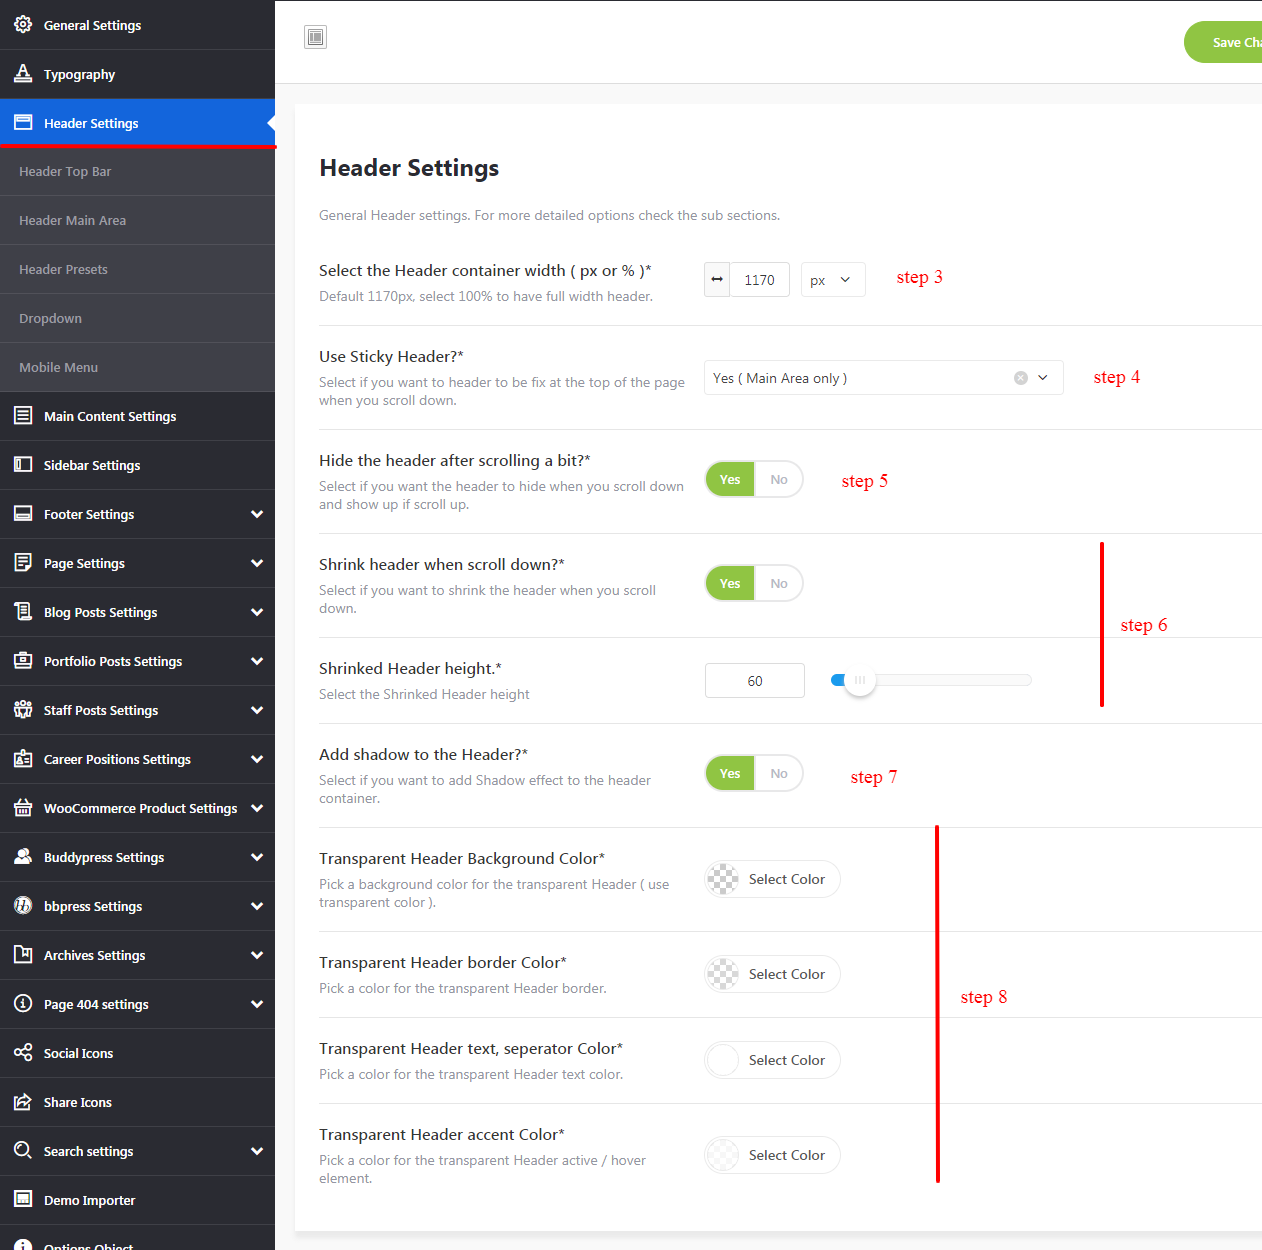Click the expand-all panel icon at top

[315, 37]
